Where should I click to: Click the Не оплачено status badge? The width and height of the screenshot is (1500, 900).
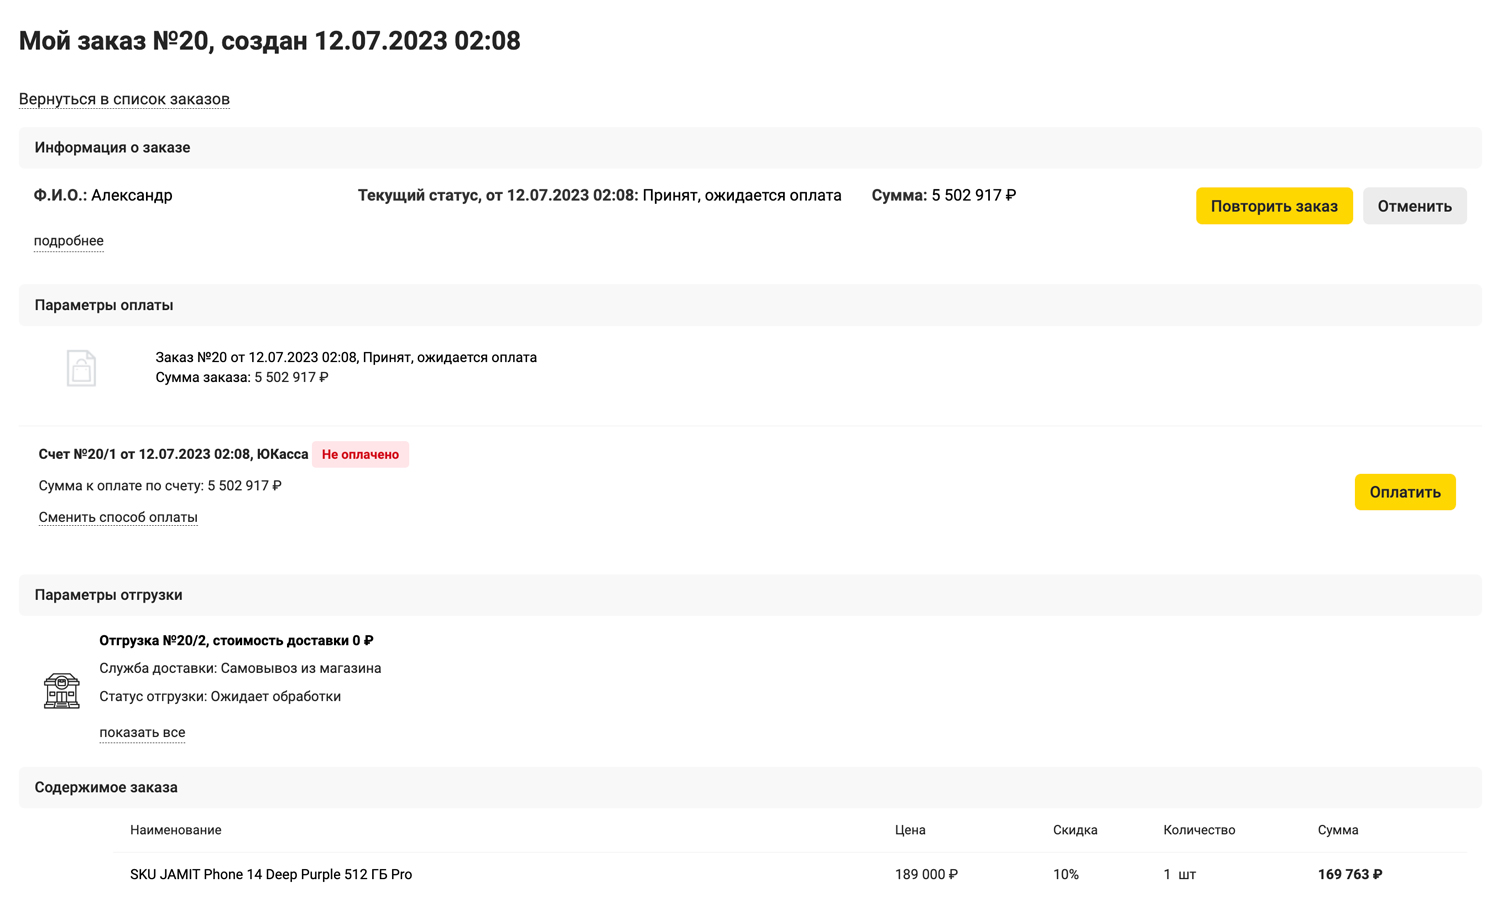tap(360, 454)
